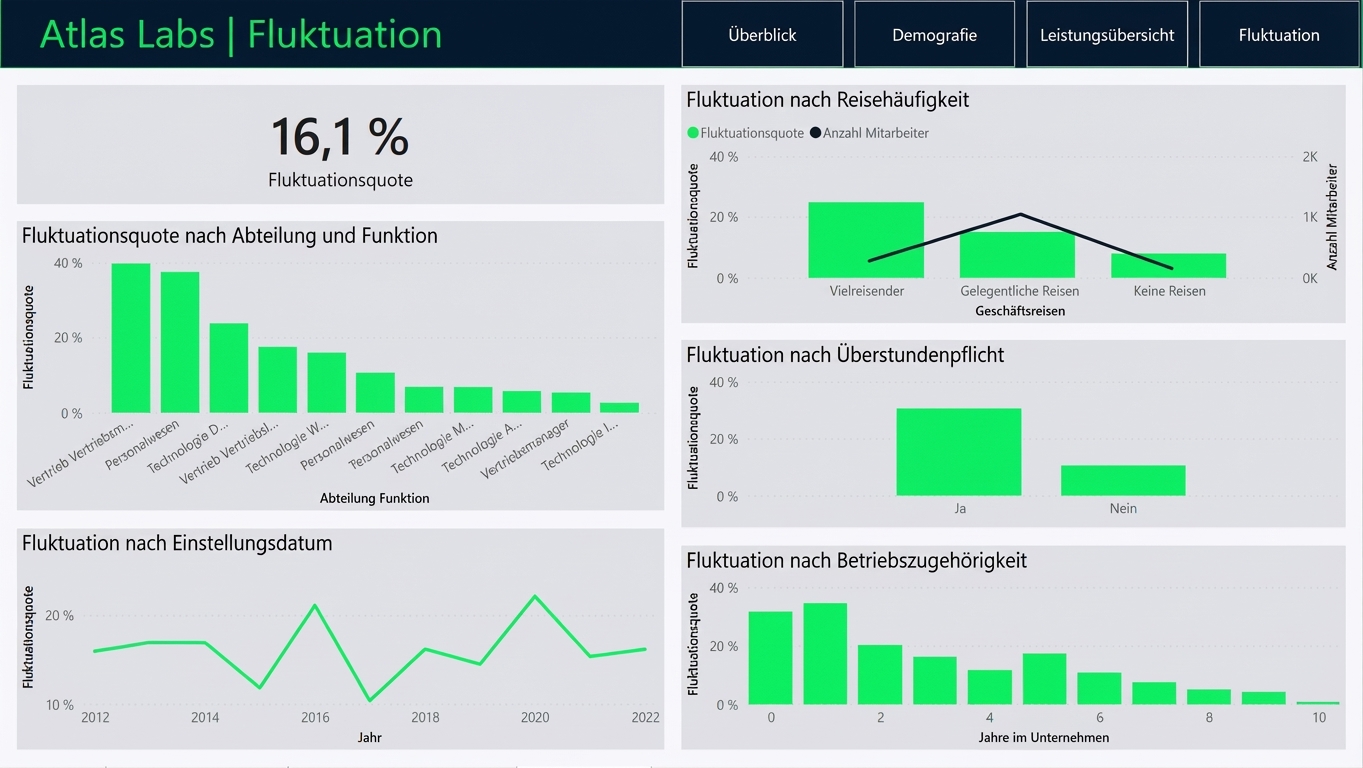Go to the Leistungsübersicht page

(1107, 34)
